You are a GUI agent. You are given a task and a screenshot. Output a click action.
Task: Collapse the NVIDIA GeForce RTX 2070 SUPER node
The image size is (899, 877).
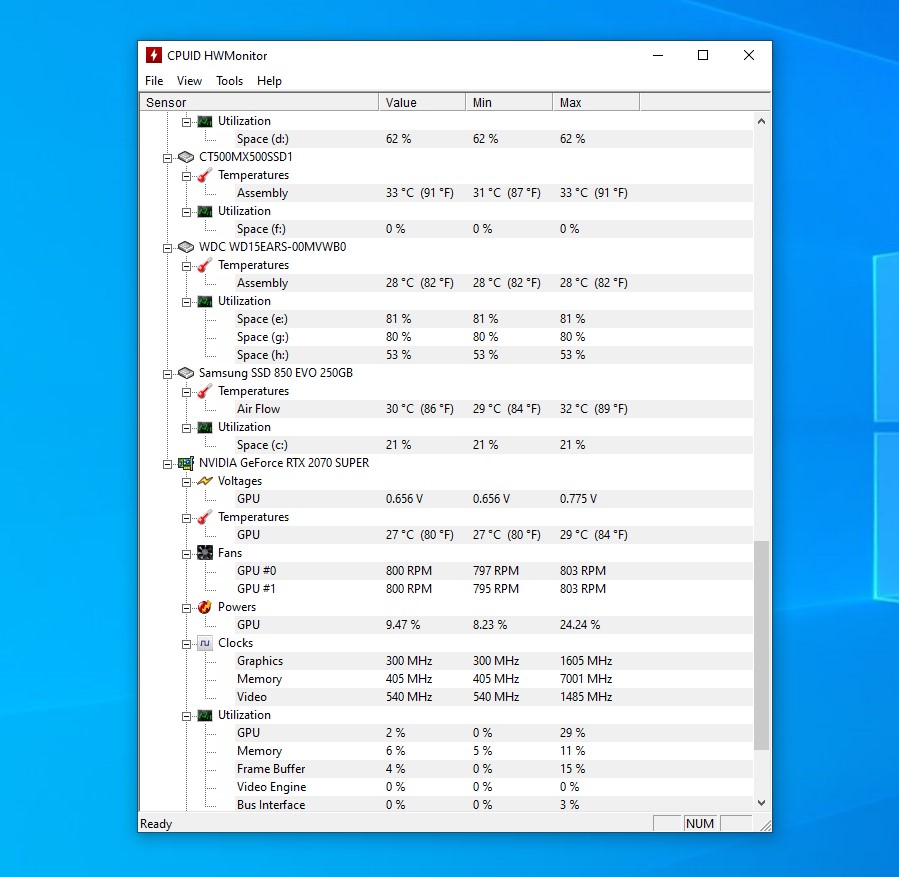coord(167,464)
